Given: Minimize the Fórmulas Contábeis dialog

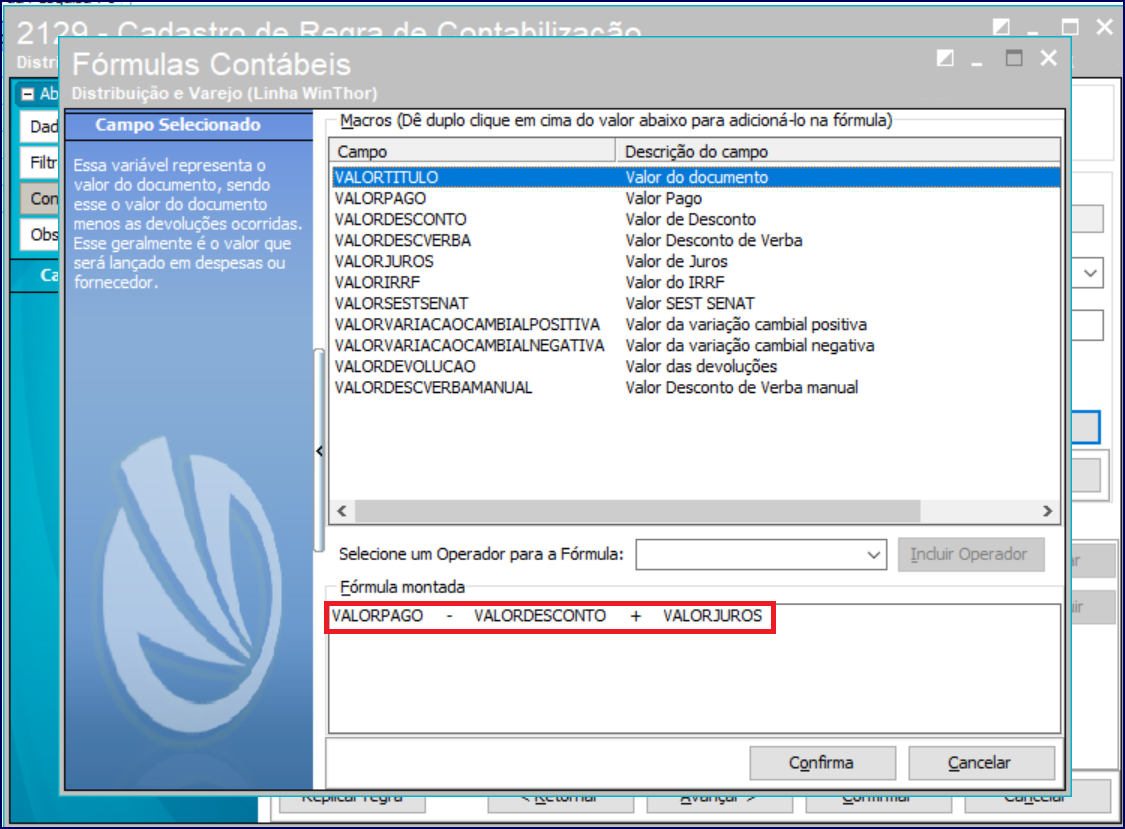Looking at the screenshot, I should point(976,65).
